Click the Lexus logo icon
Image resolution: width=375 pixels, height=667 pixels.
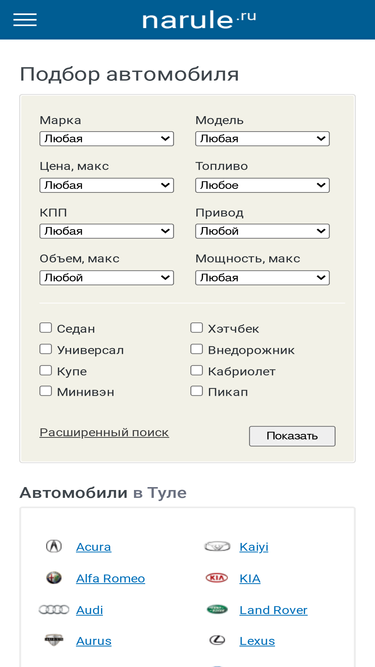coord(217,640)
